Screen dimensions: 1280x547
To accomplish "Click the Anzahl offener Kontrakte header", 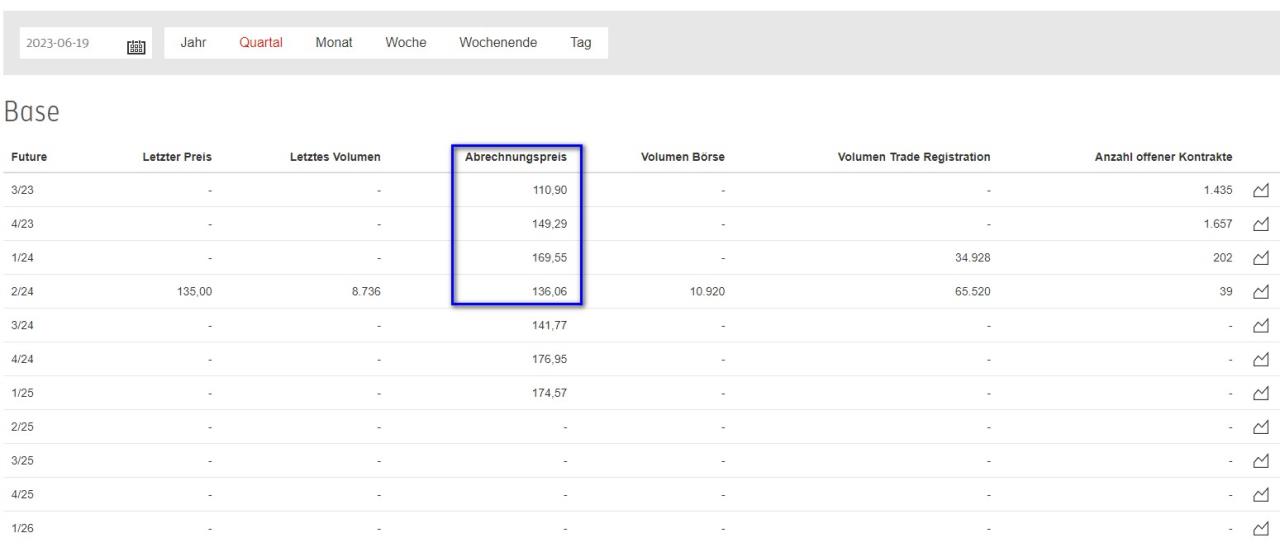I will coord(1163,156).
